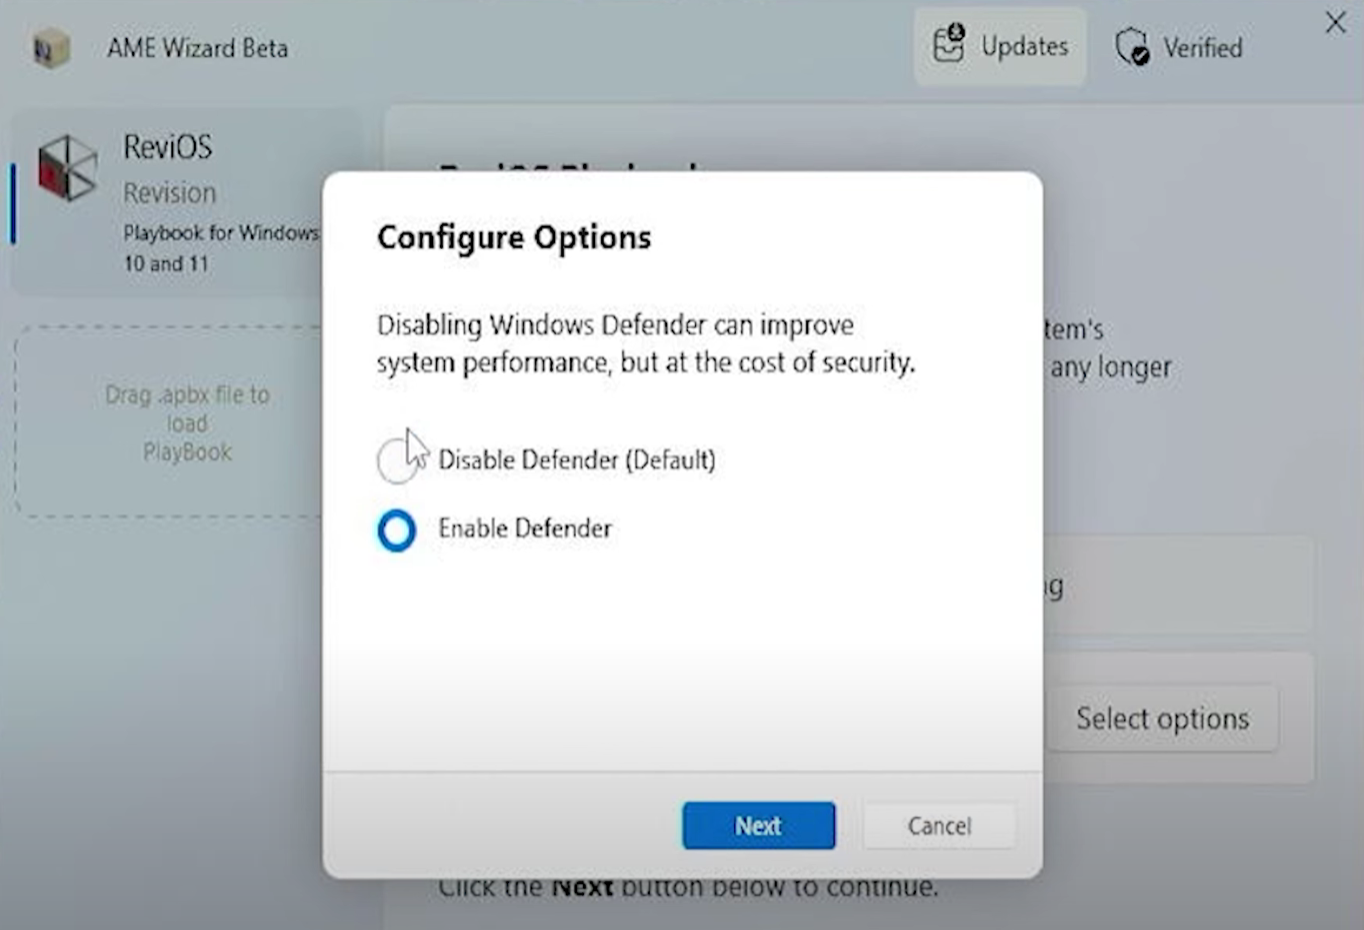Click "Playbook for Windows 10 and 11" text
The height and width of the screenshot is (930, 1364).
220,248
